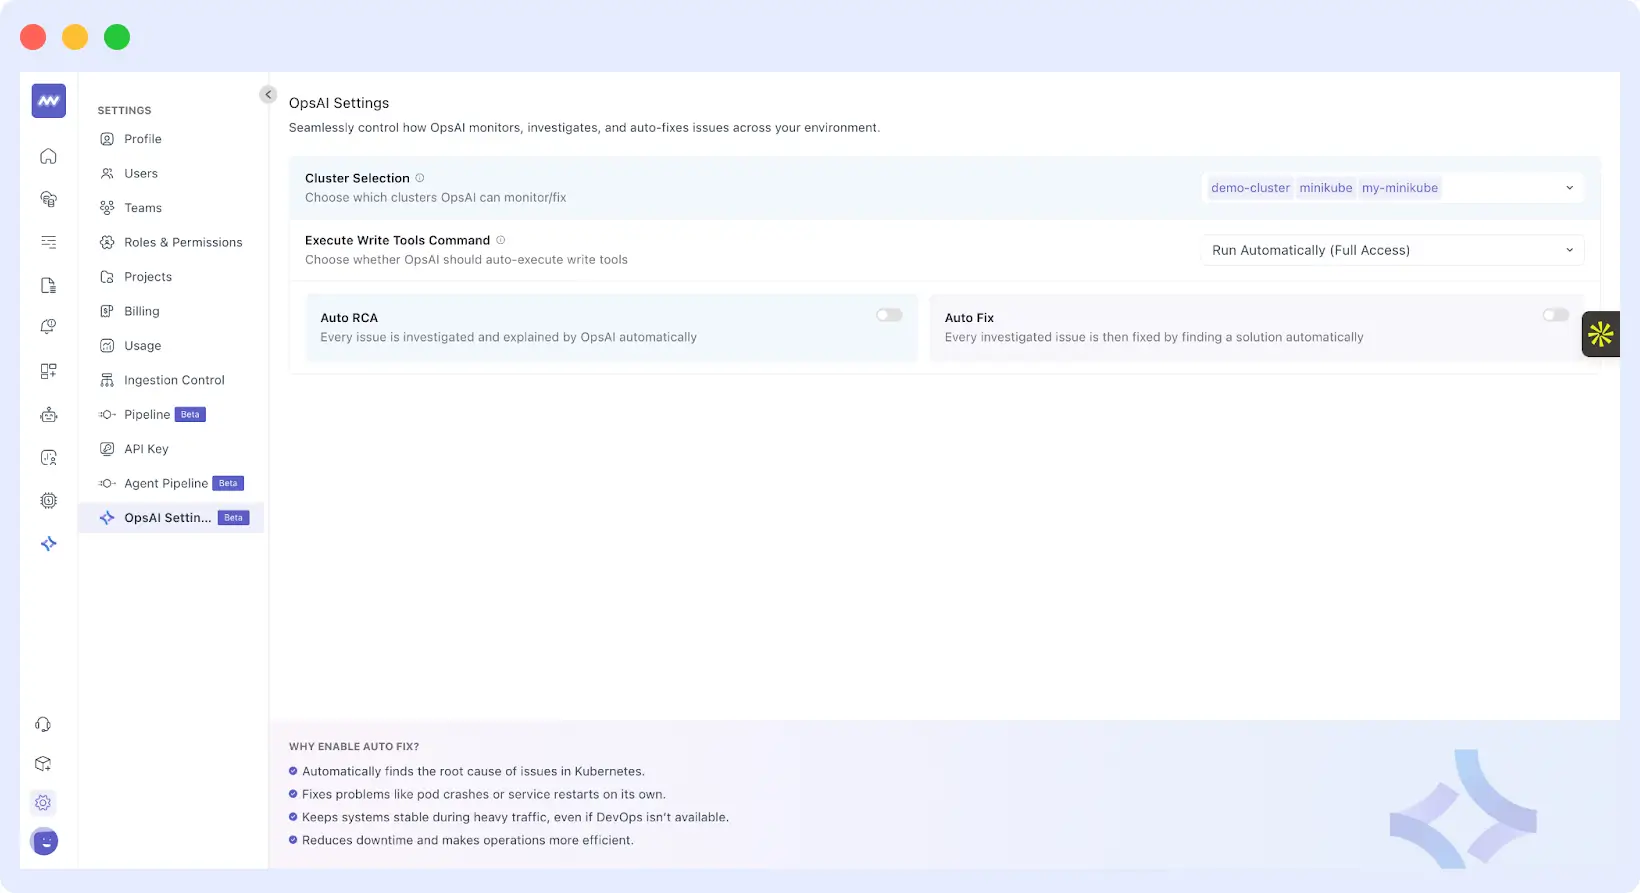Click the info icon beside Cluster Selection
Image resolution: width=1640 pixels, height=893 pixels.
420,178
